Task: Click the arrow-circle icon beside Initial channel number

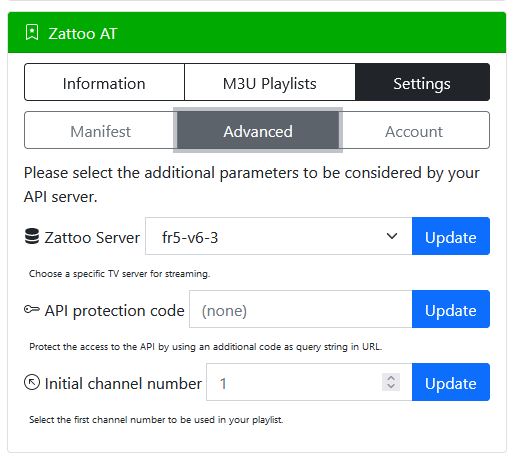Action: 32,382
